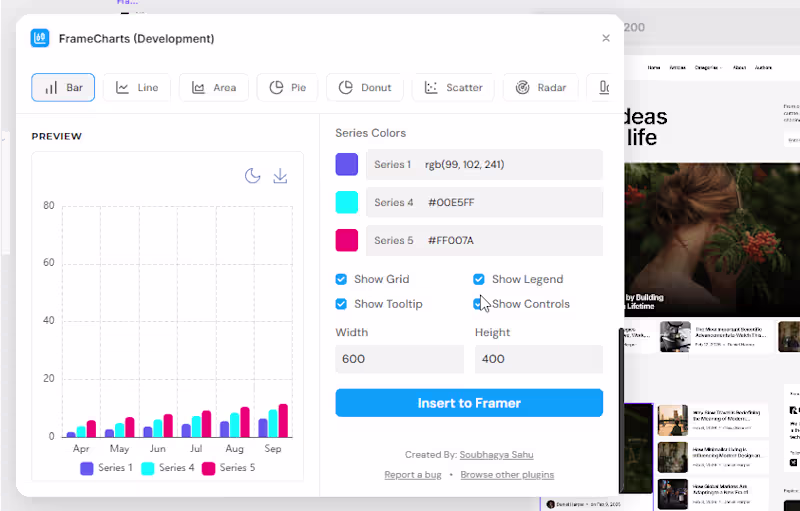Click Series 1 legend entry in the chart
Image resolution: width=800 pixels, height=511 pixels.
[106, 468]
